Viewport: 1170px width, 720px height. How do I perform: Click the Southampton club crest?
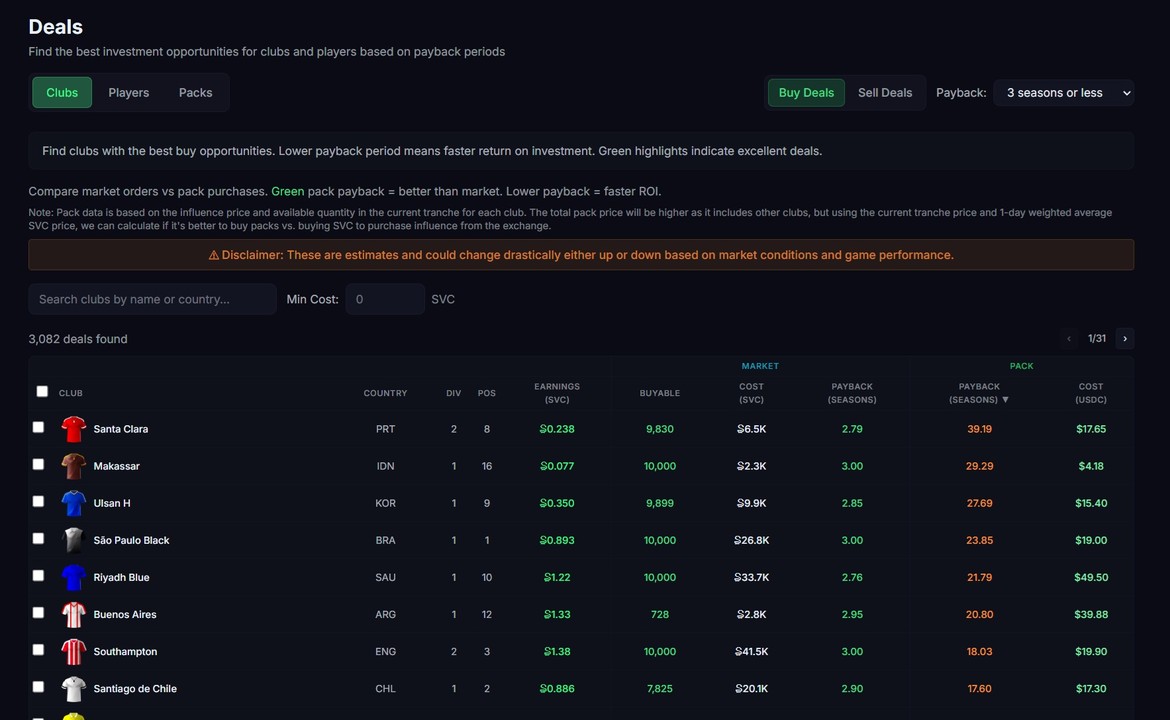73,651
